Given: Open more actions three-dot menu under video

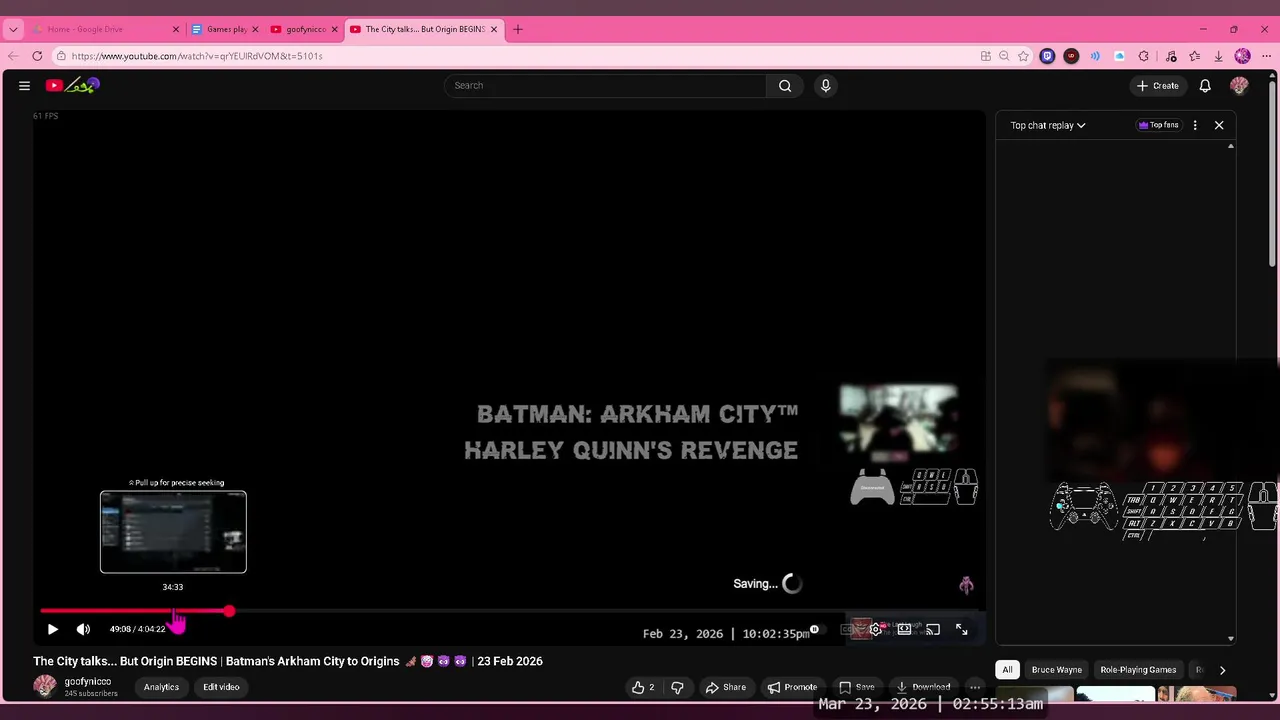Looking at the screenshot, I should pos(975,687).
